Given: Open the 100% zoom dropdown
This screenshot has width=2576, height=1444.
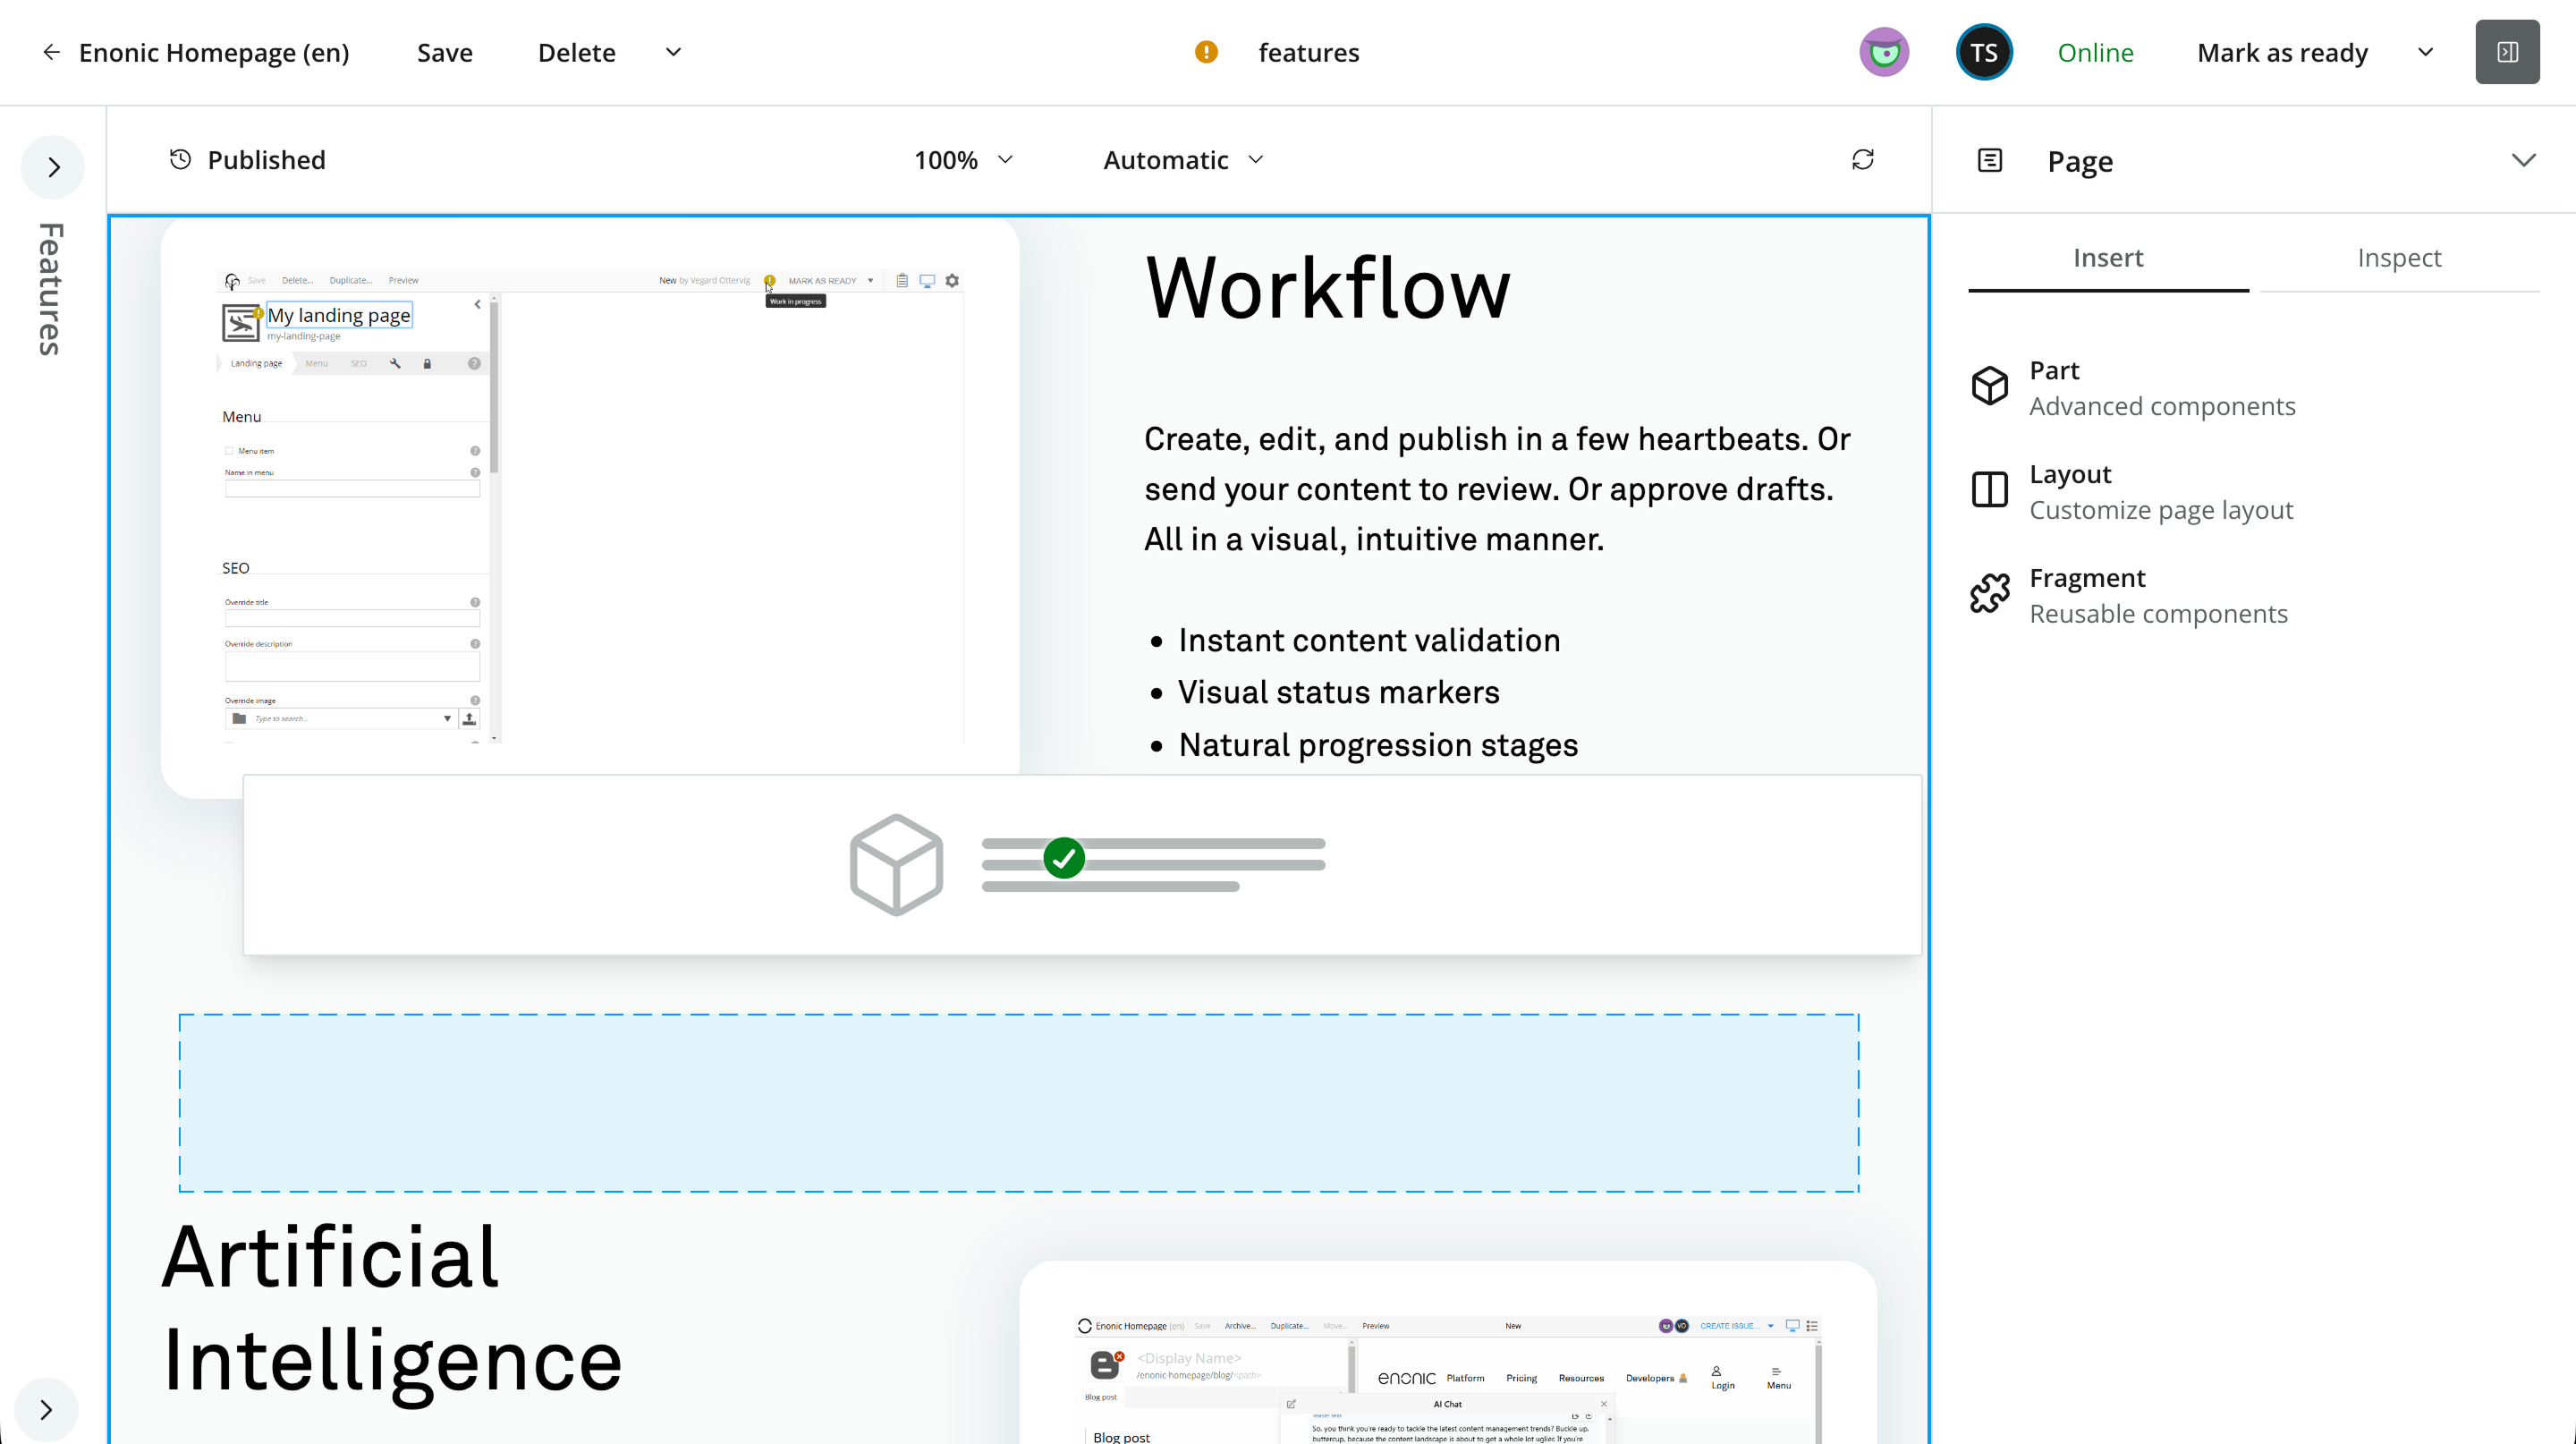Looking at the screenshot, I should click(963, 160).
